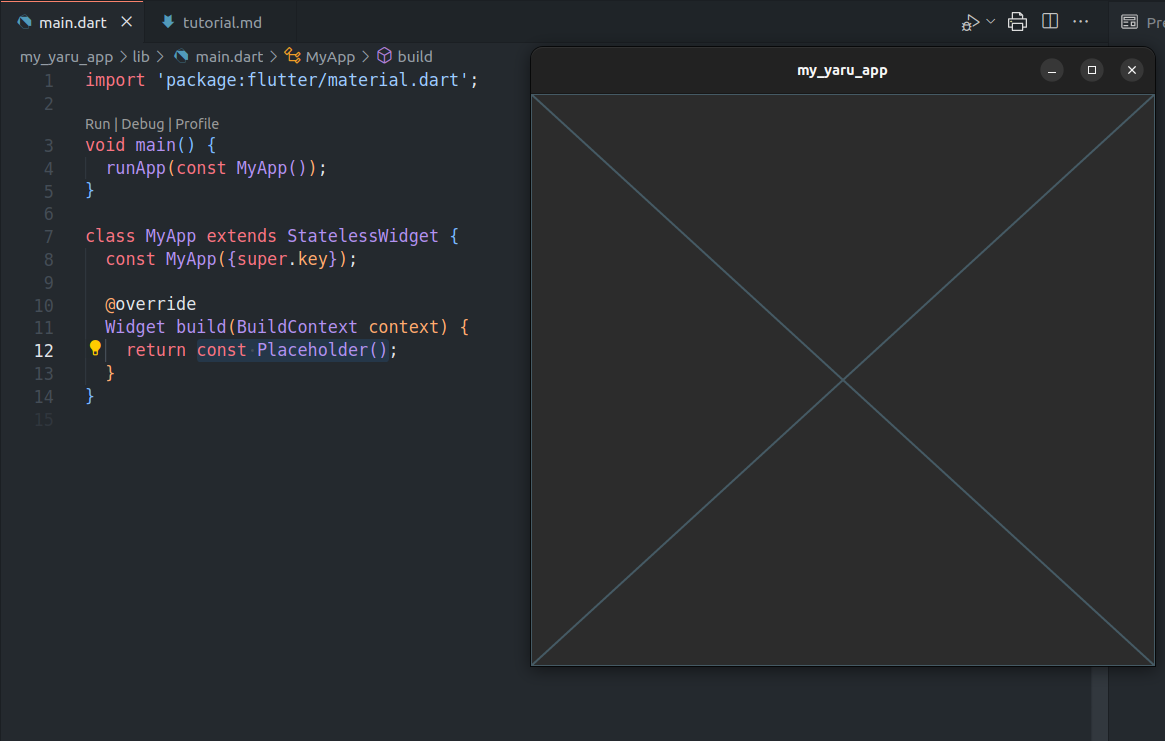The image size is (1165, 741).
Task: Click the Profile CodeLens link above main
Action: pos(197,124)
